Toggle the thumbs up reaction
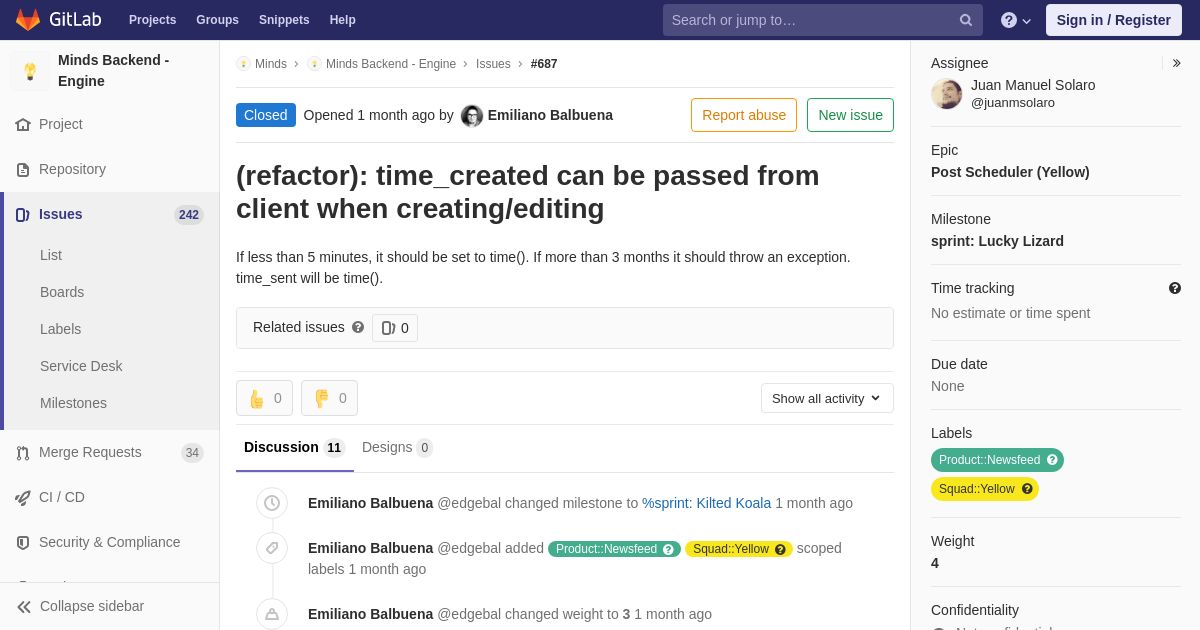 [264, 398]
